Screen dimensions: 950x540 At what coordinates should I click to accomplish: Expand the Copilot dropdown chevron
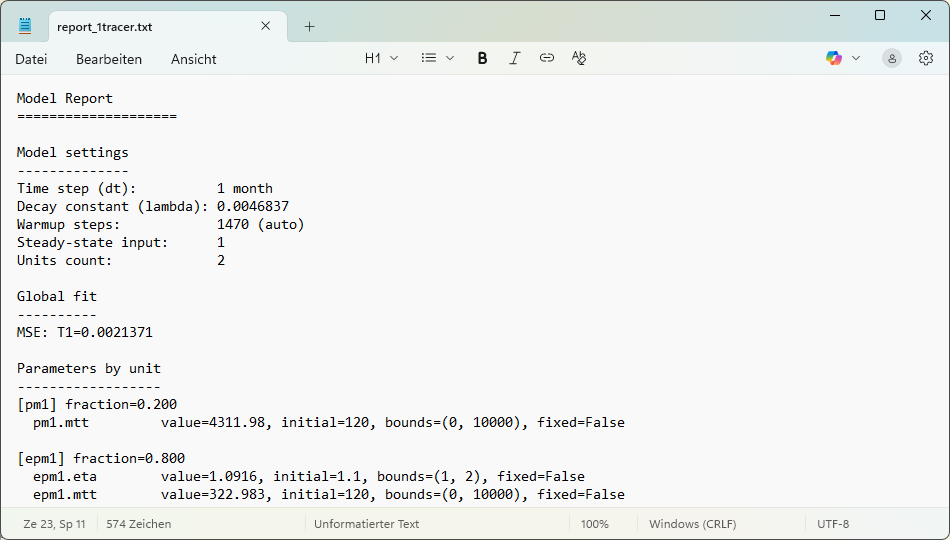pyautogui.click(x=855, y=58)
